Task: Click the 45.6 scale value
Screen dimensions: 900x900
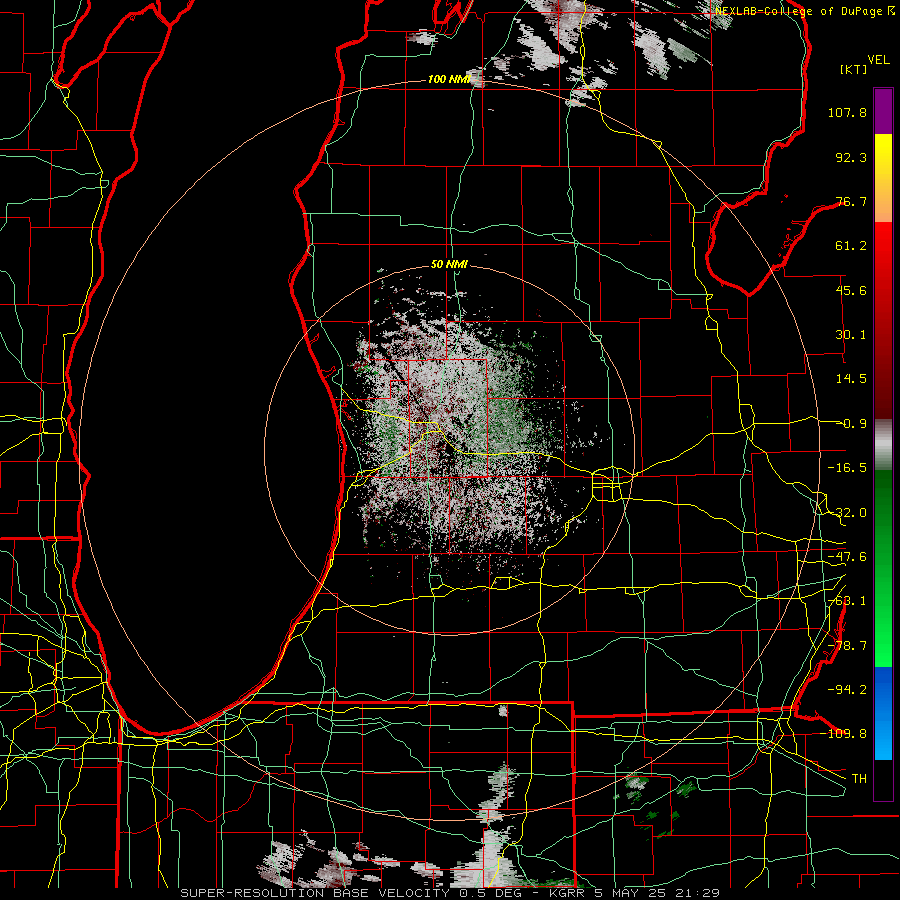Action: point(851,290)
